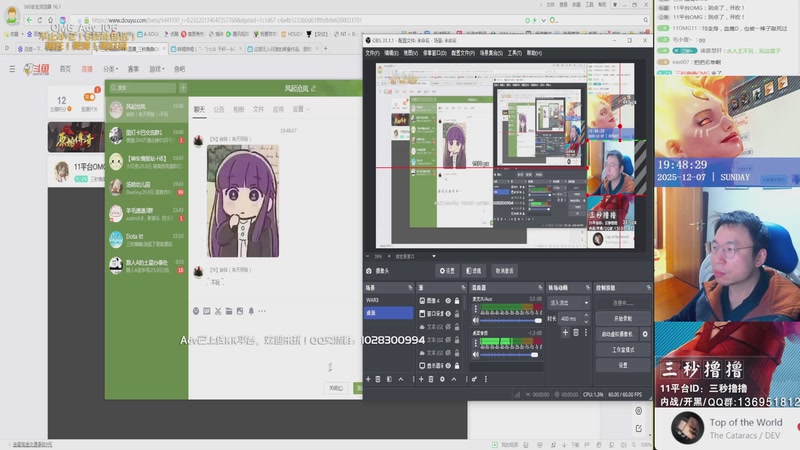Remove selected source with trash icon
The height and width of the screenshot is (450, 800).
[x=431, y=379]
